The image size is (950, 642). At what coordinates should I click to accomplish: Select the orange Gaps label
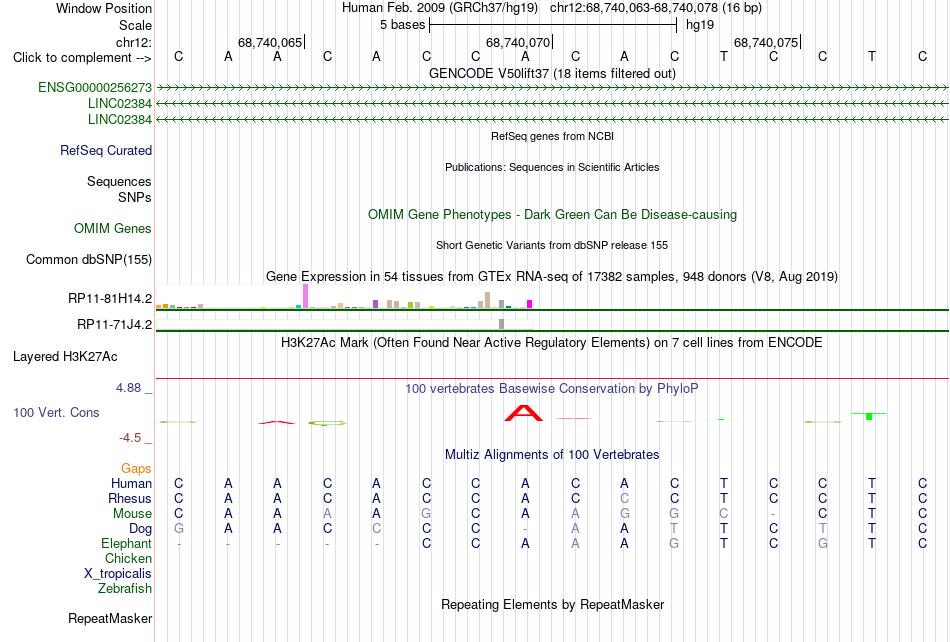point(136,468)
